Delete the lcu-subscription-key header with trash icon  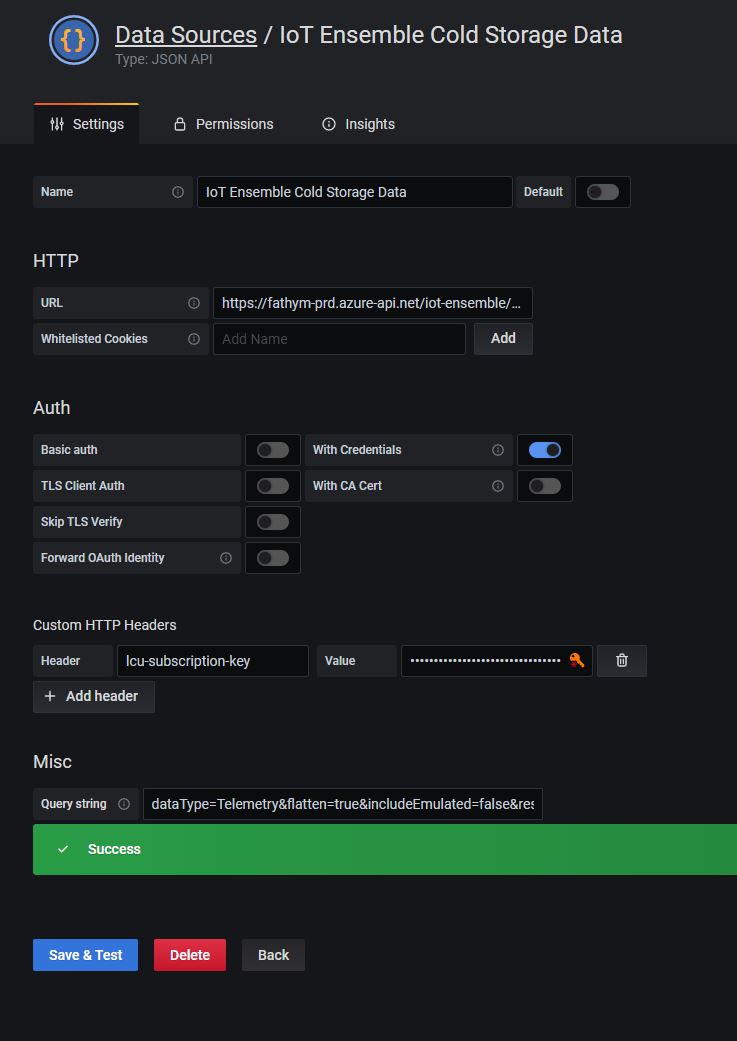[x=621, y=661]
